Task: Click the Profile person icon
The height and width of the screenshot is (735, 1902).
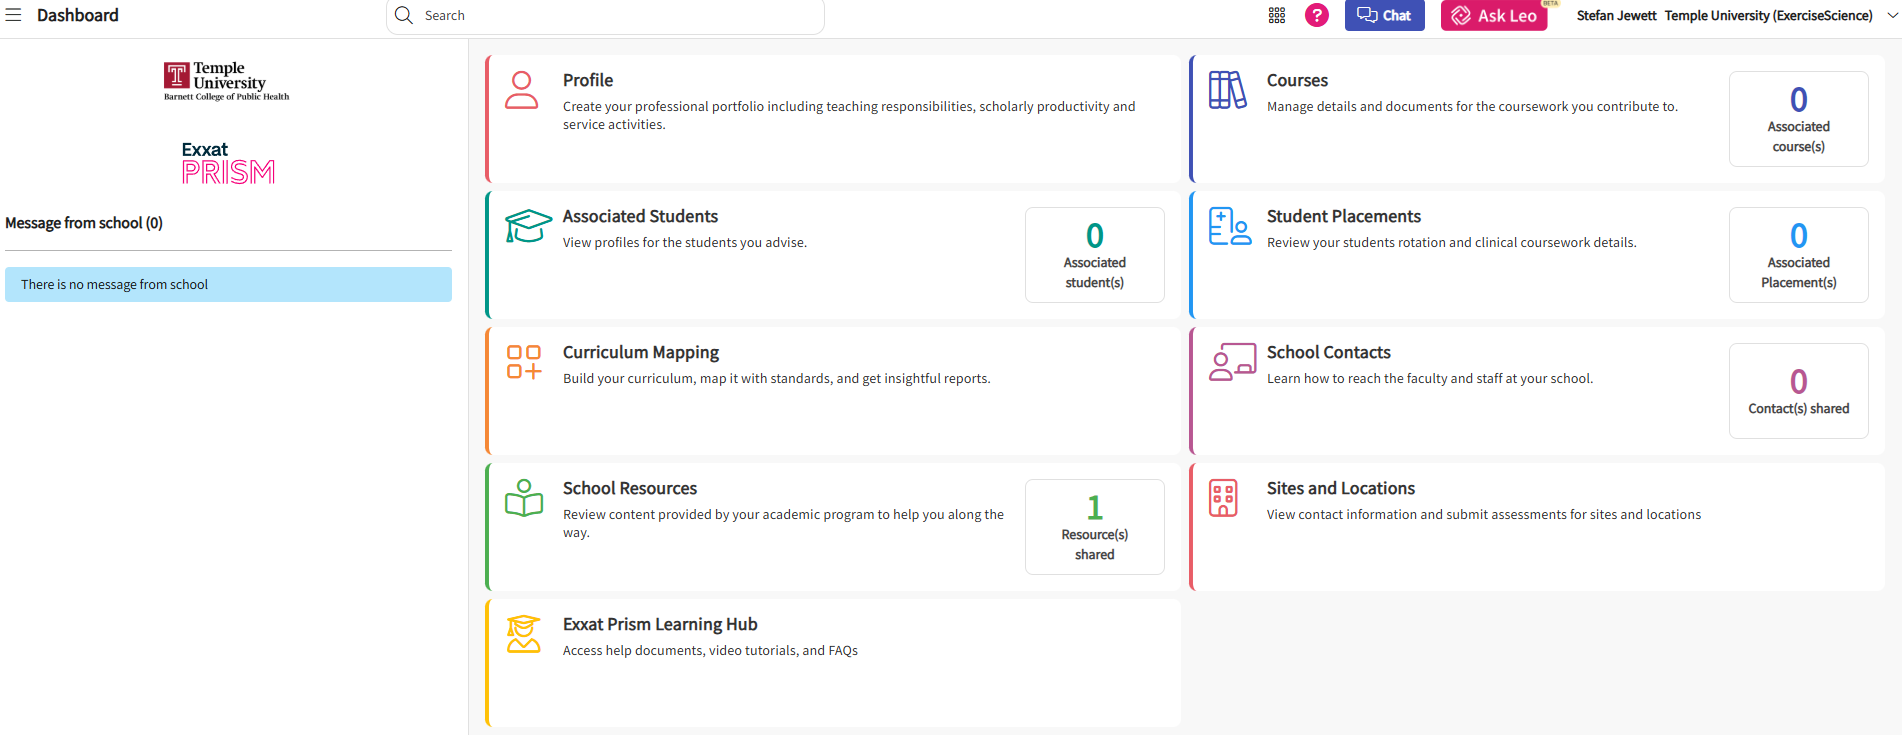Action: click(x=521, y=90)
